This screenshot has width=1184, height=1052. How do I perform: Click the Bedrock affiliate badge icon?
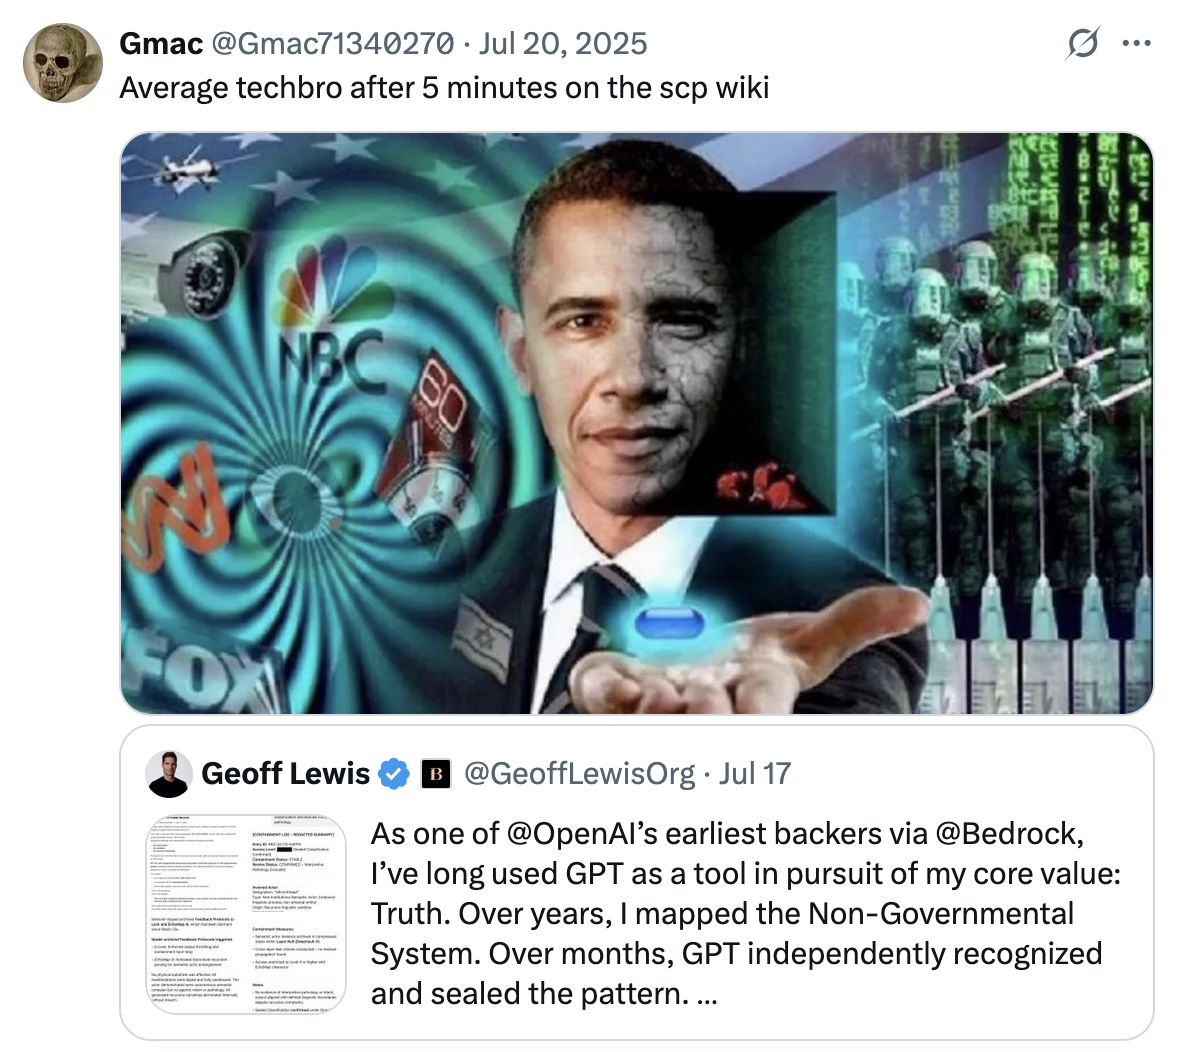click(436, 774)
